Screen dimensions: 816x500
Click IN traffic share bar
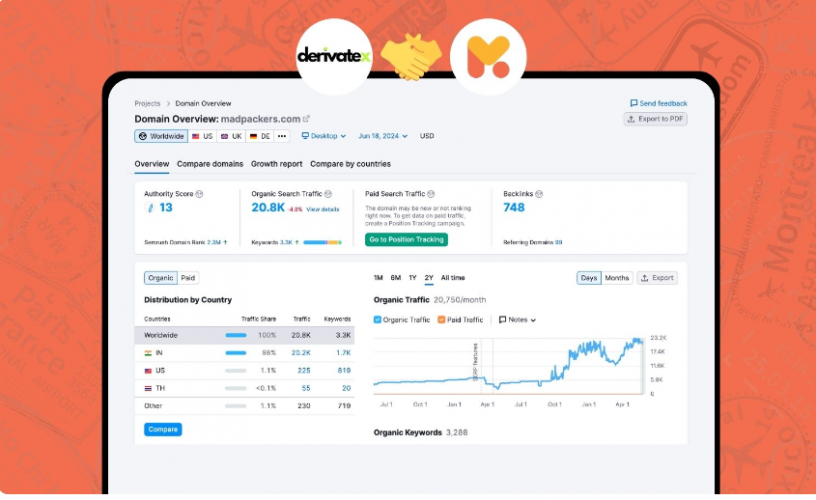[236, 353]
